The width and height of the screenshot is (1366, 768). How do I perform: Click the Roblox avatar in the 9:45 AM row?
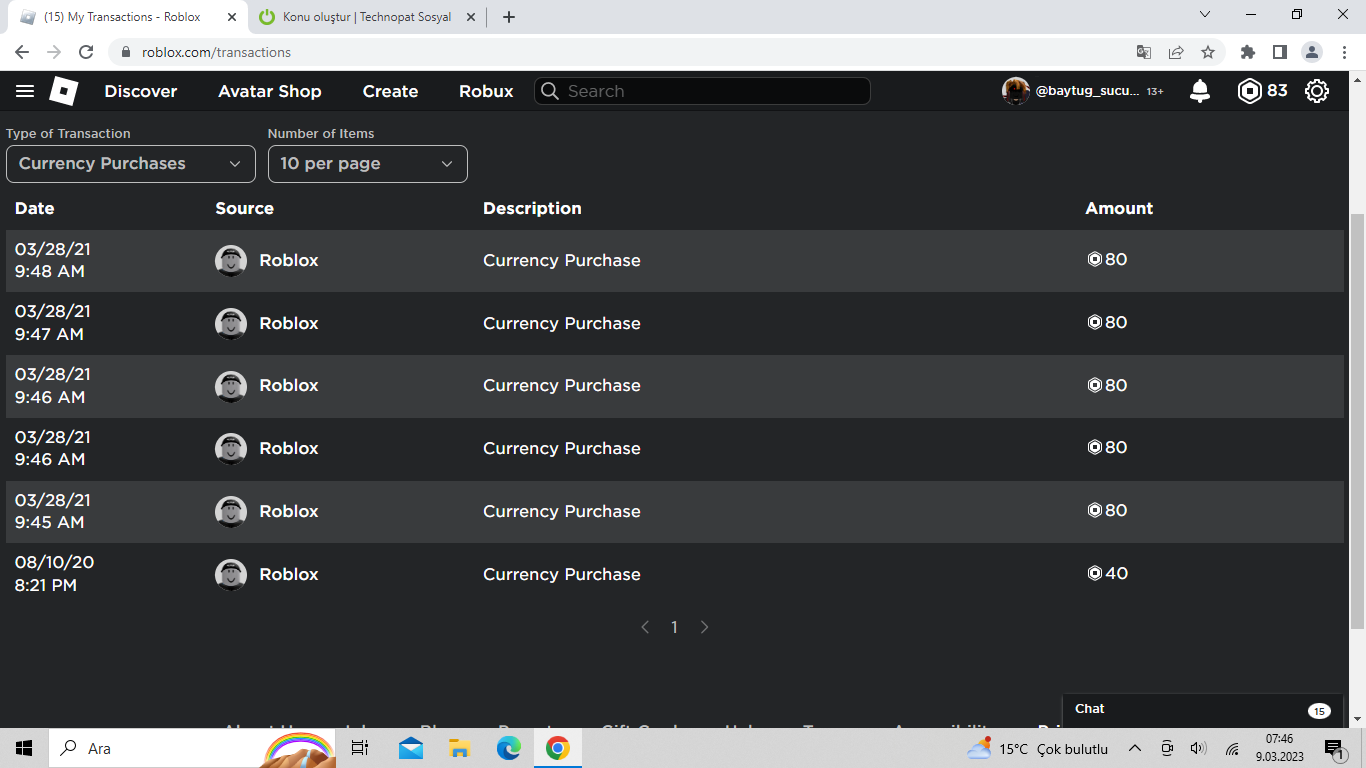tap(231, 512)
